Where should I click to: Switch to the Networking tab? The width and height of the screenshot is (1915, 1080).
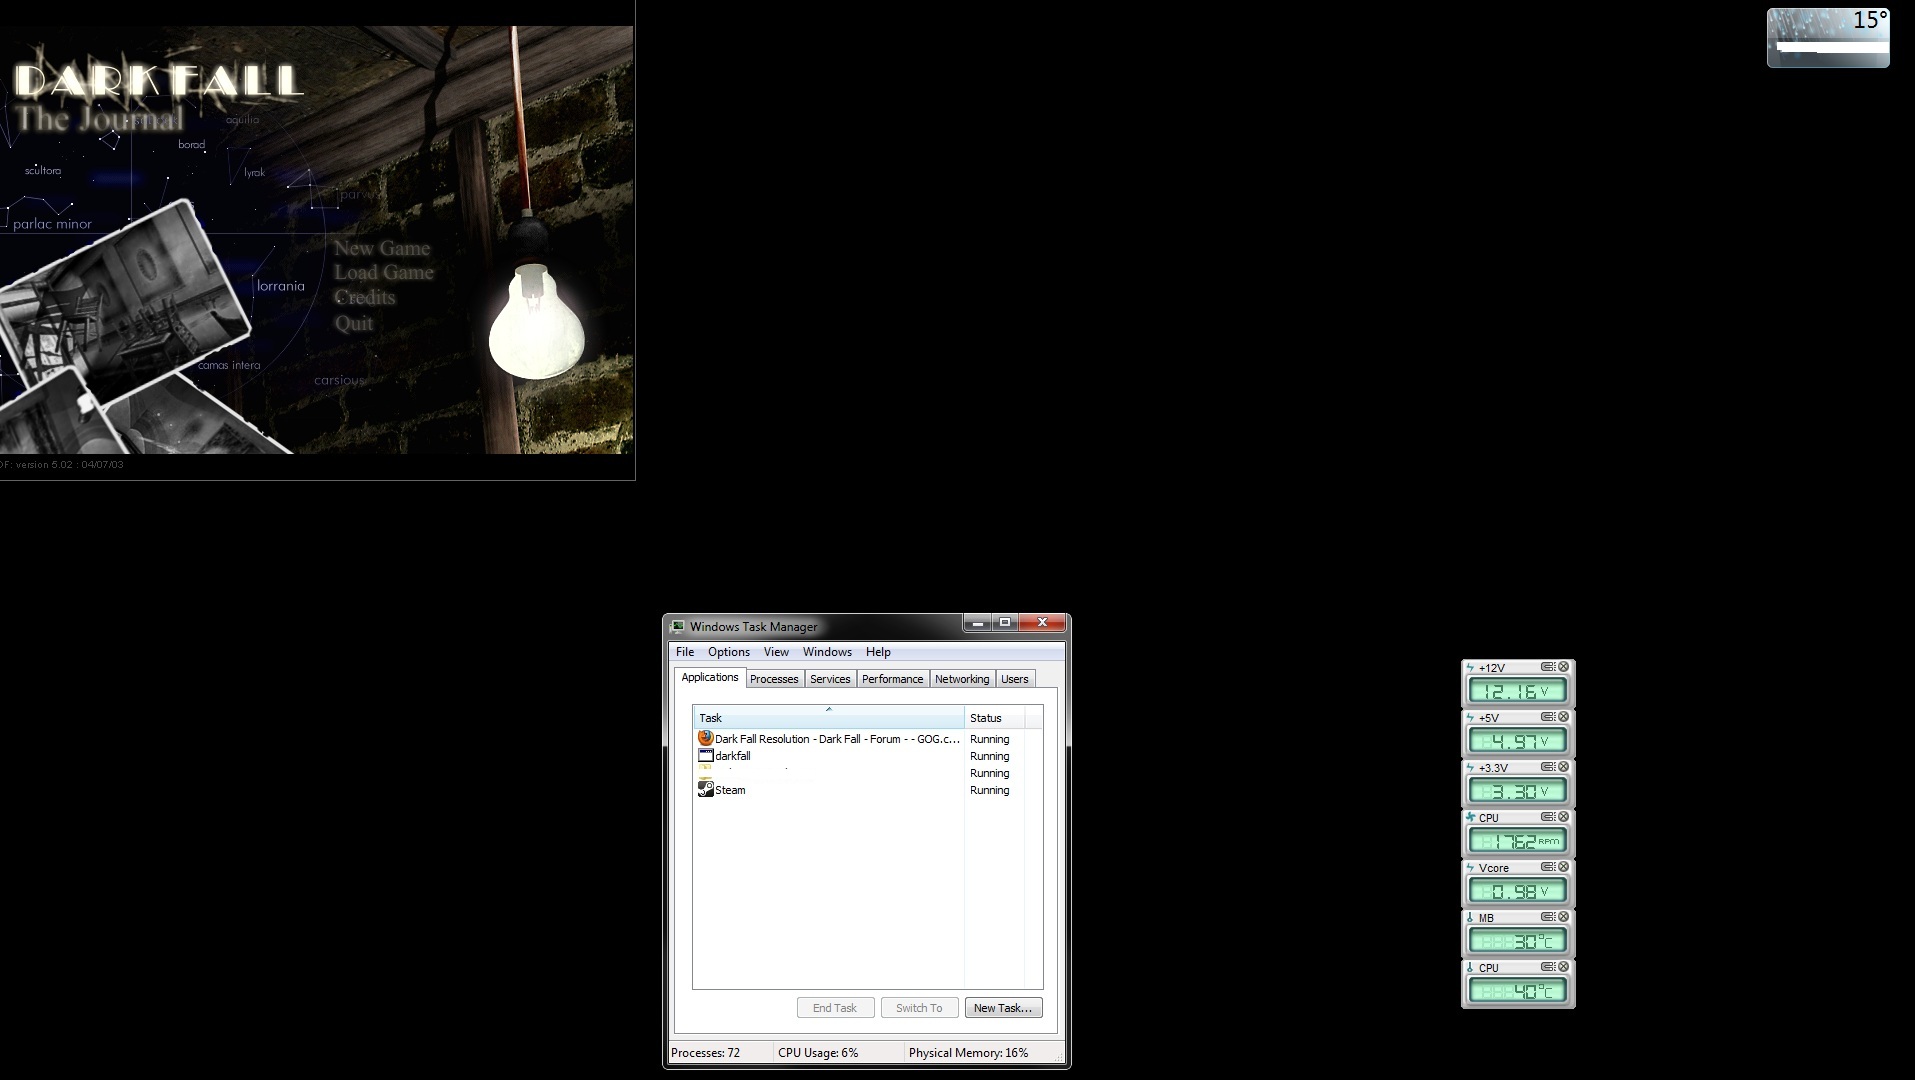click(962, 678)
